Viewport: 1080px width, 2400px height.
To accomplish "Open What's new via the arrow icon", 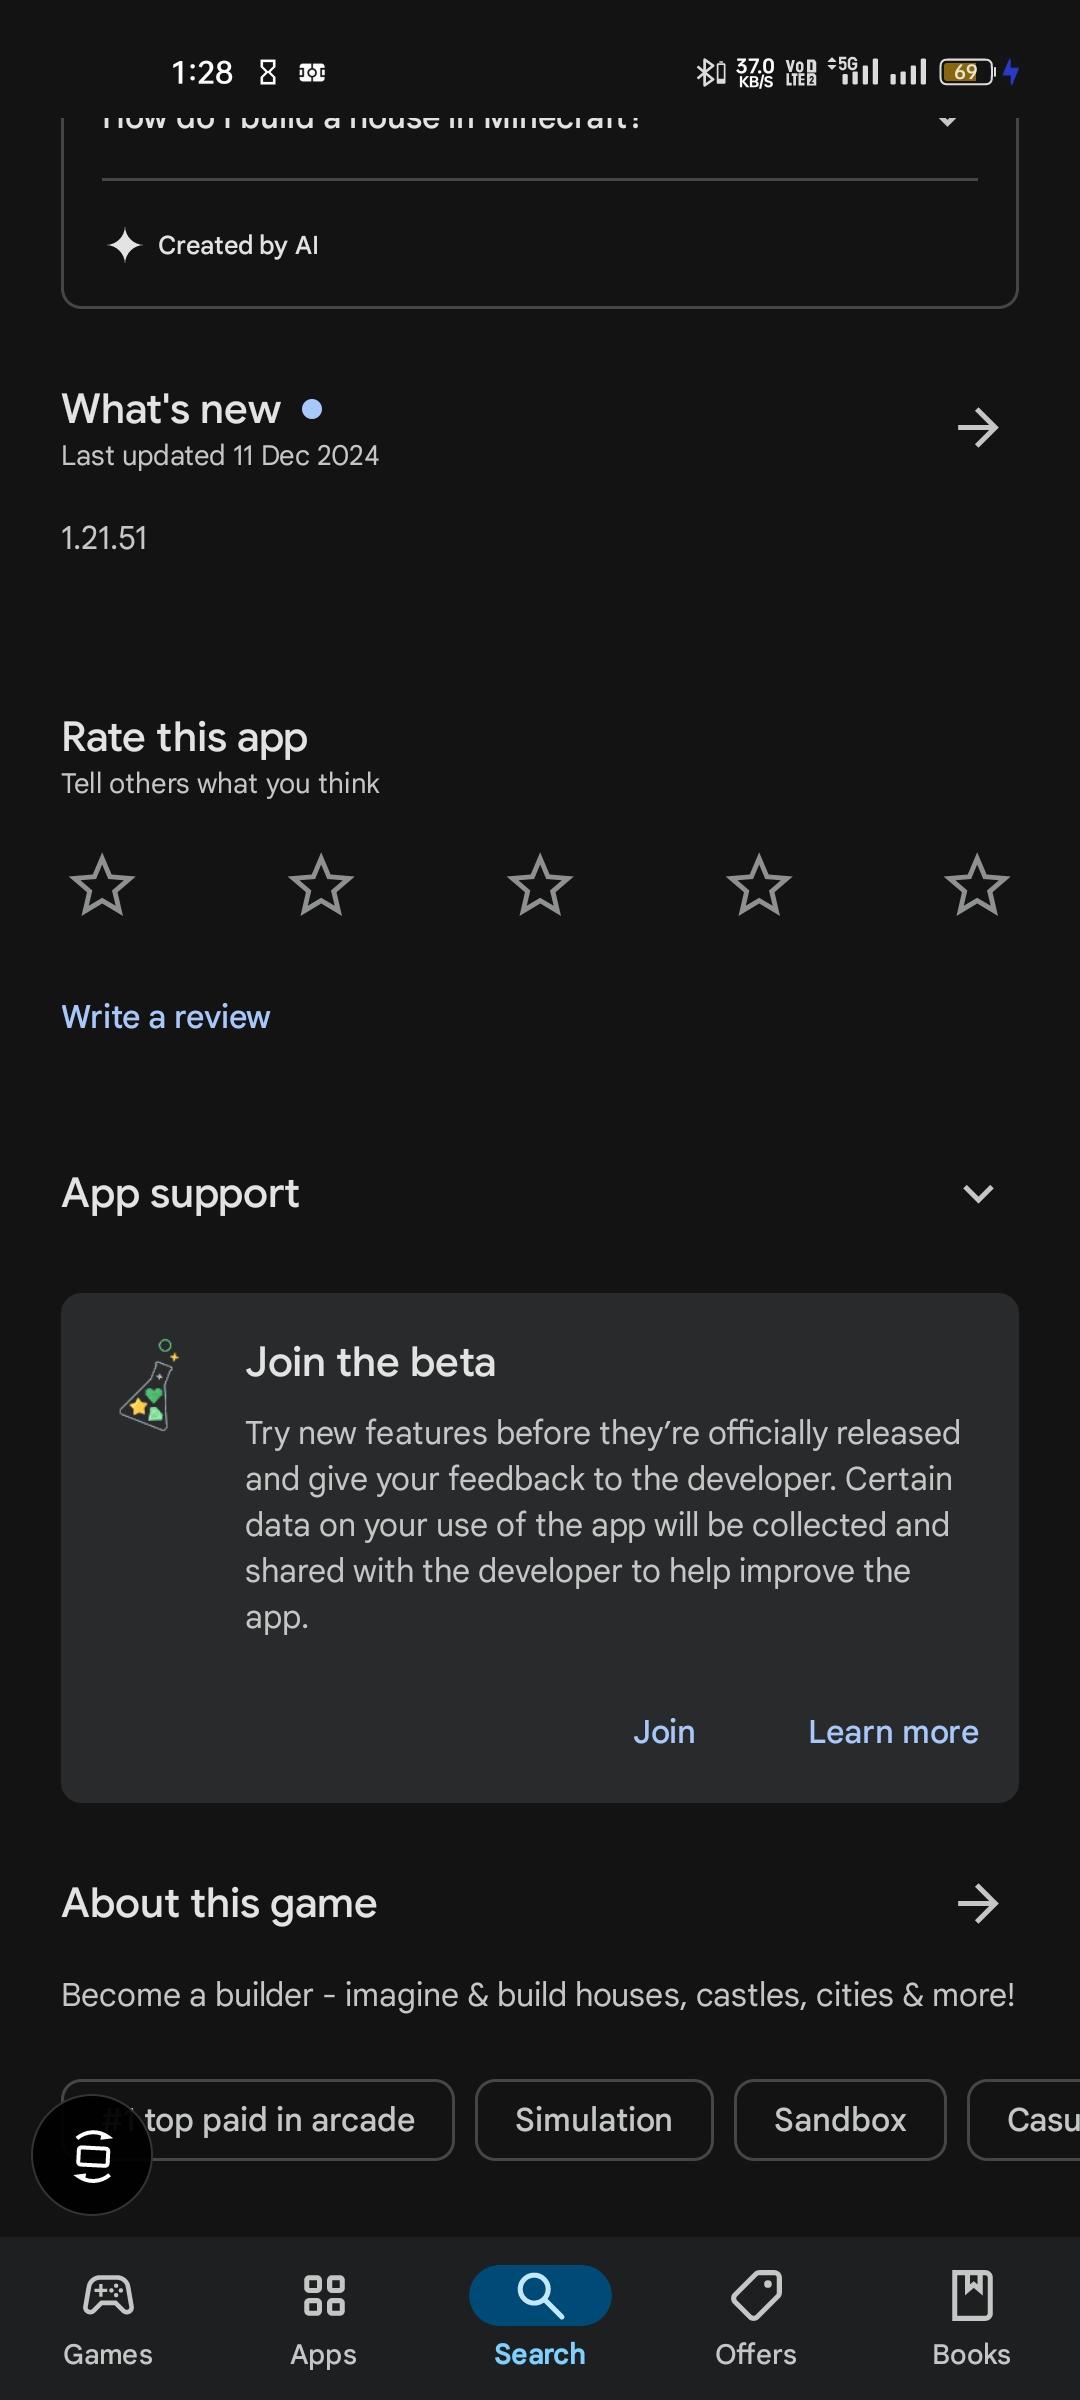I will click(978, 428).
